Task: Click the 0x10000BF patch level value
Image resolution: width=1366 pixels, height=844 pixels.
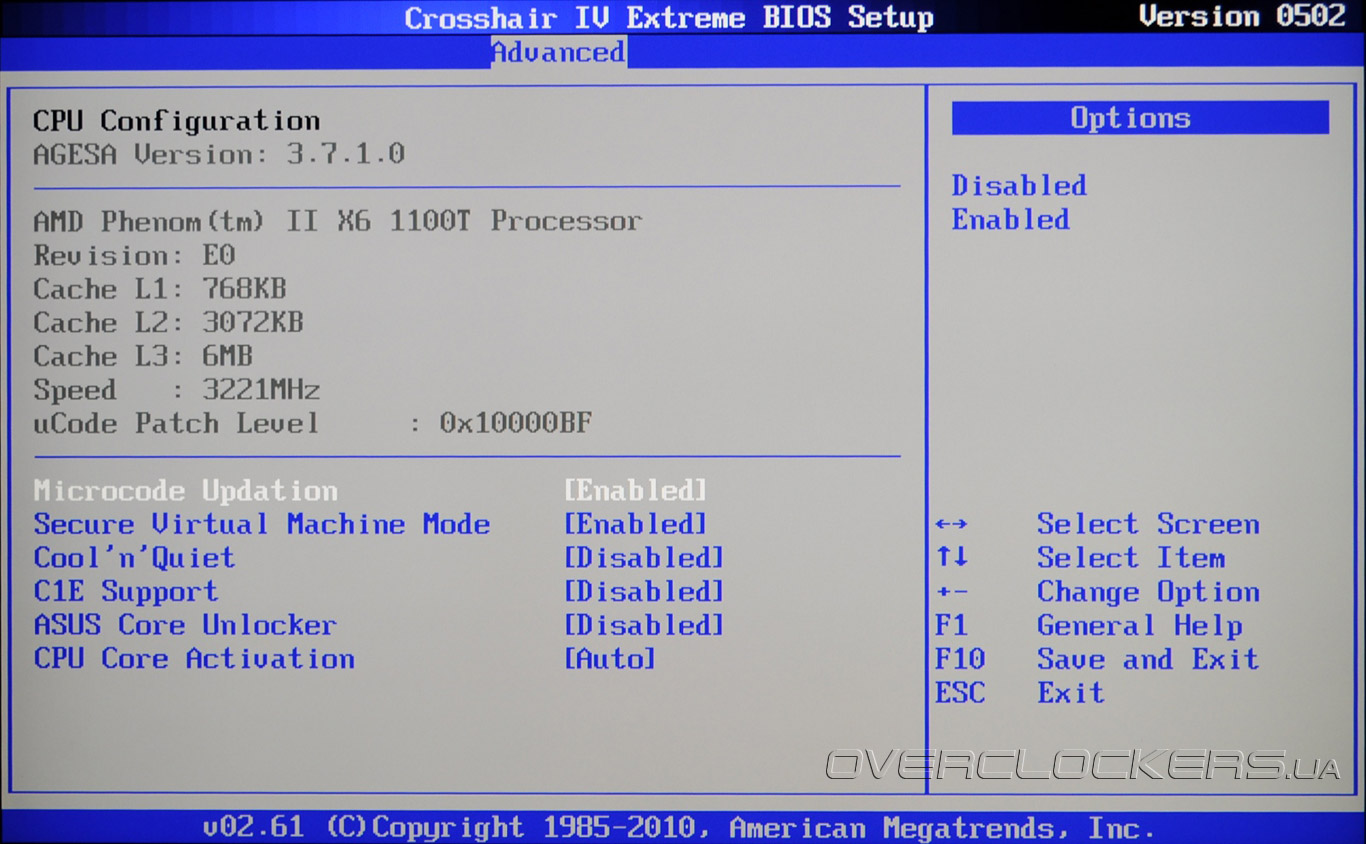Action: [x=516, y=423]
